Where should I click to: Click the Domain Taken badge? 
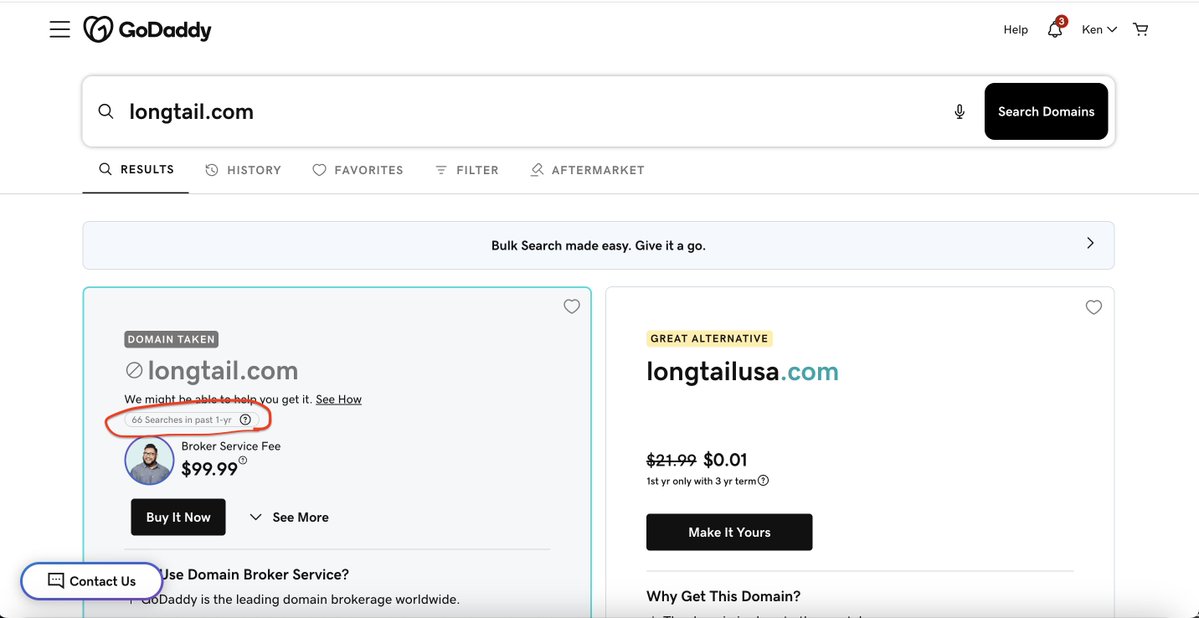(x=171, y=339)
